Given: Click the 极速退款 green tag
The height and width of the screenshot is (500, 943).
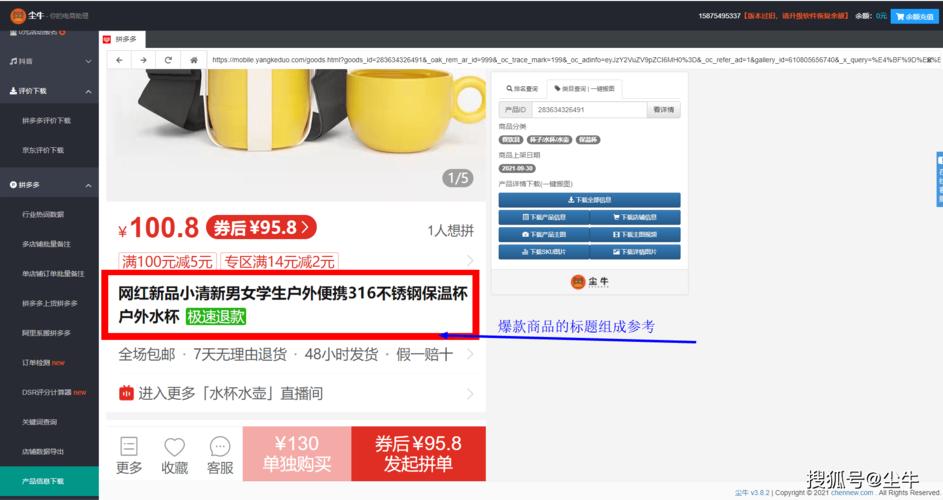Looking at the screenshot, I should point(216,316).
